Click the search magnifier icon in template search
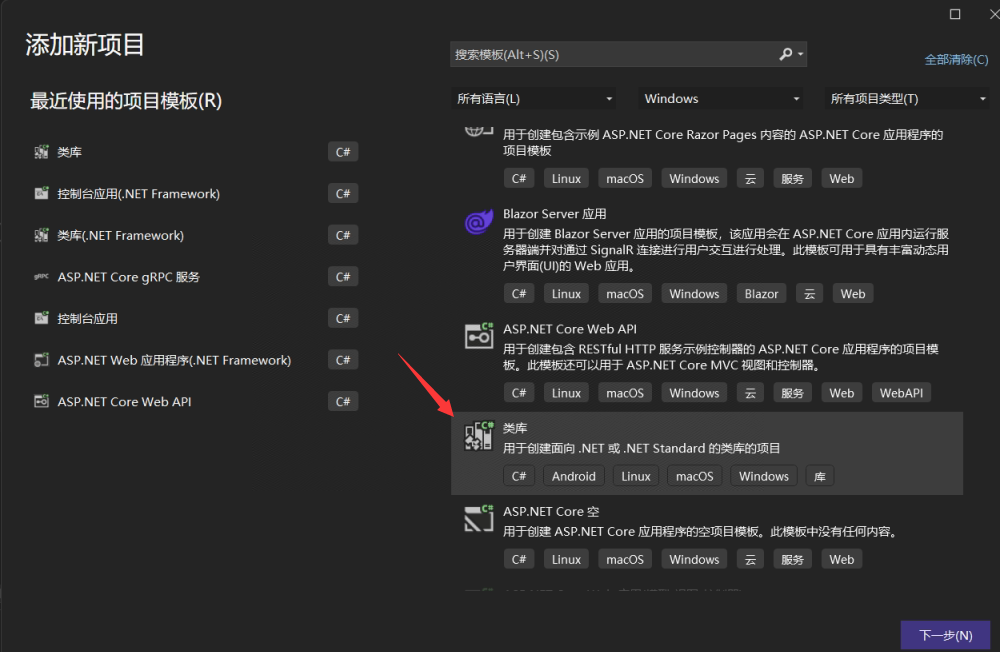Screen dimensions: 1000x652 [x=786, y=54]
